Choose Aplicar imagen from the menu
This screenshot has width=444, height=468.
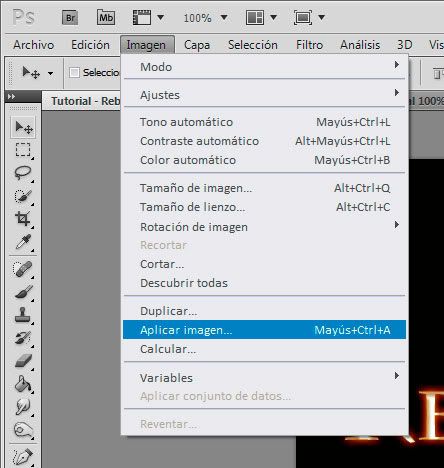tap(265, 330)
